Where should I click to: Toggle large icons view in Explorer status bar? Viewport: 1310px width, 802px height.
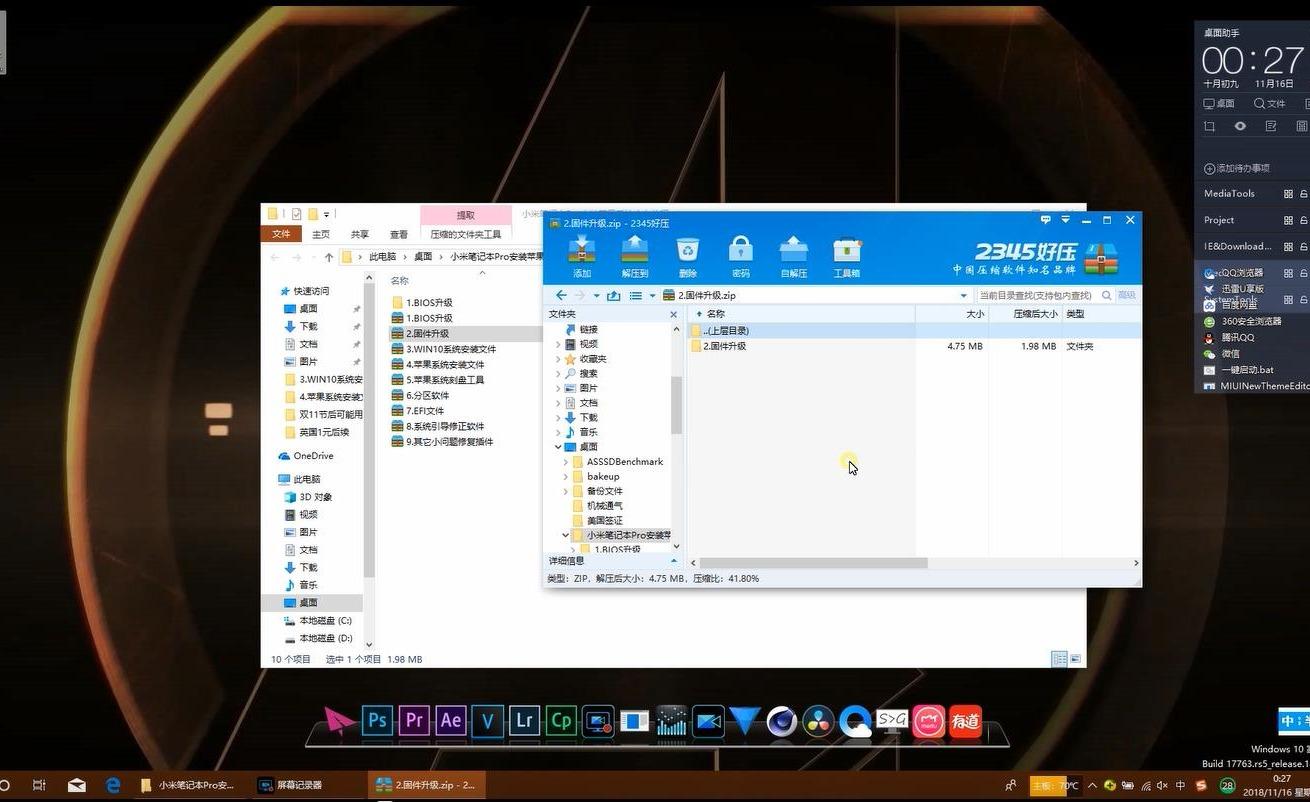point(1076,659)
